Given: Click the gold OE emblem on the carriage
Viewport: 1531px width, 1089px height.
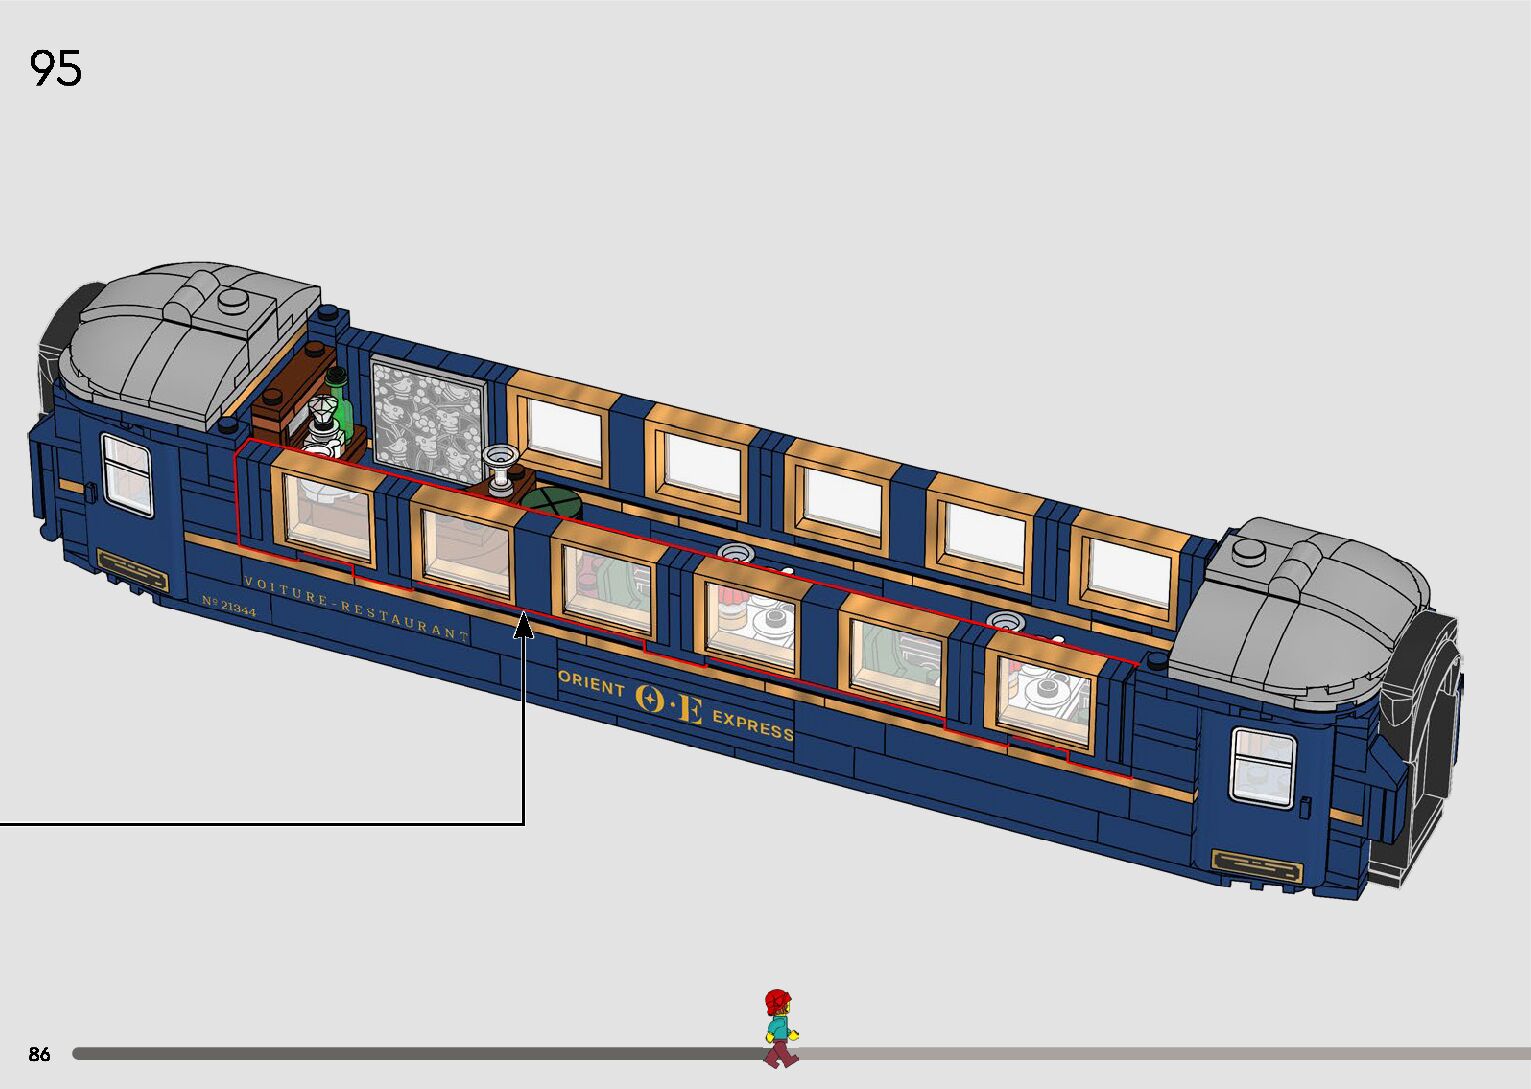Looking at the screenshot, I should coord(669,704).
